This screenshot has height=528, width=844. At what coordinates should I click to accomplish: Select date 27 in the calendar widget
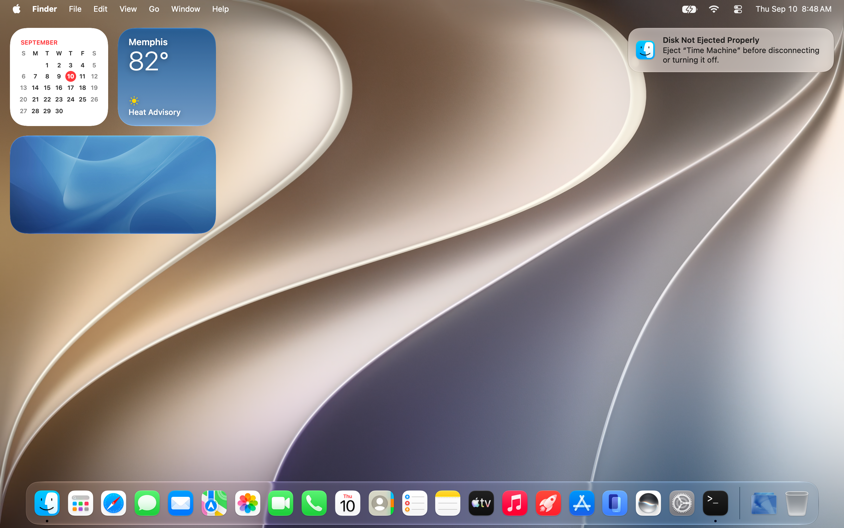click(23, 111)
